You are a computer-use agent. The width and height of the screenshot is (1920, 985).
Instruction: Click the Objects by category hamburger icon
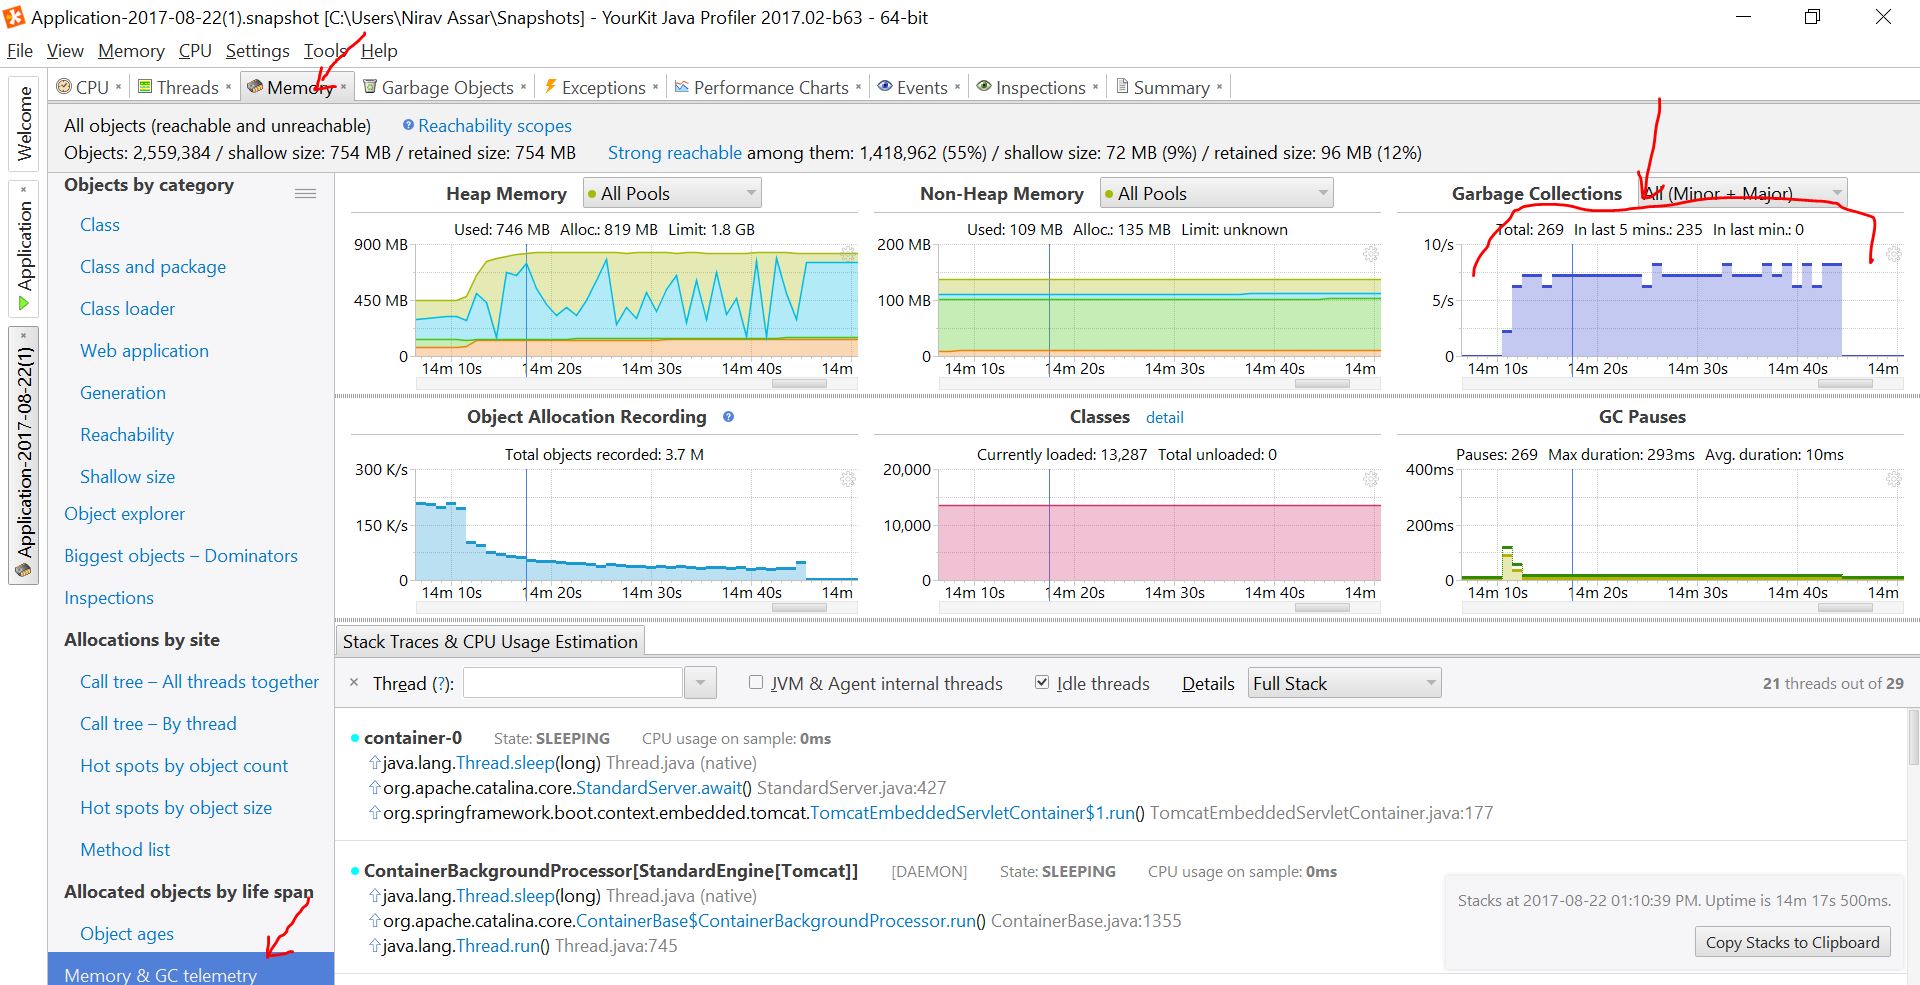click(x=305, y=193)
